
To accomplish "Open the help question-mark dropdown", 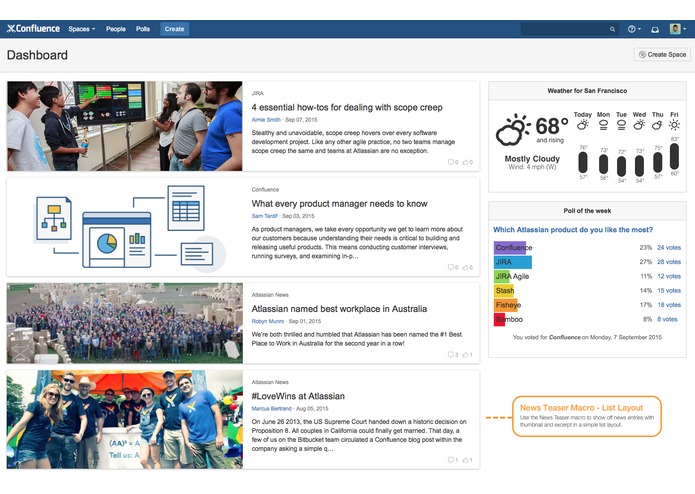I will point(634,29).
